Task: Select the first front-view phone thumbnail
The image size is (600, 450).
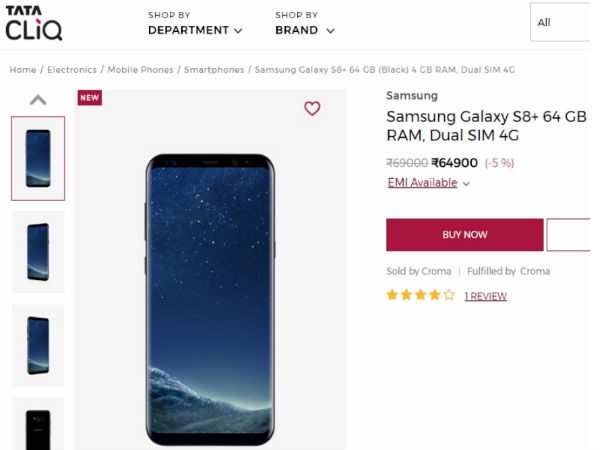Action: tap(38, 158)
